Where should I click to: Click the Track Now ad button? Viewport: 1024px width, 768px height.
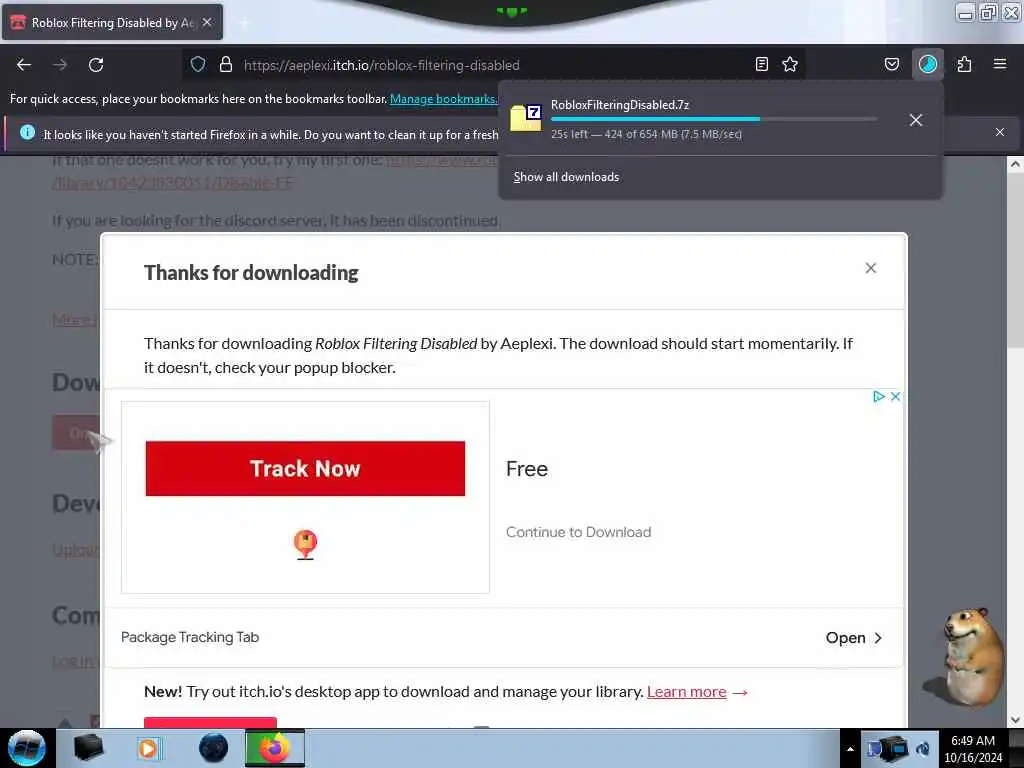(x=305, y=468)
